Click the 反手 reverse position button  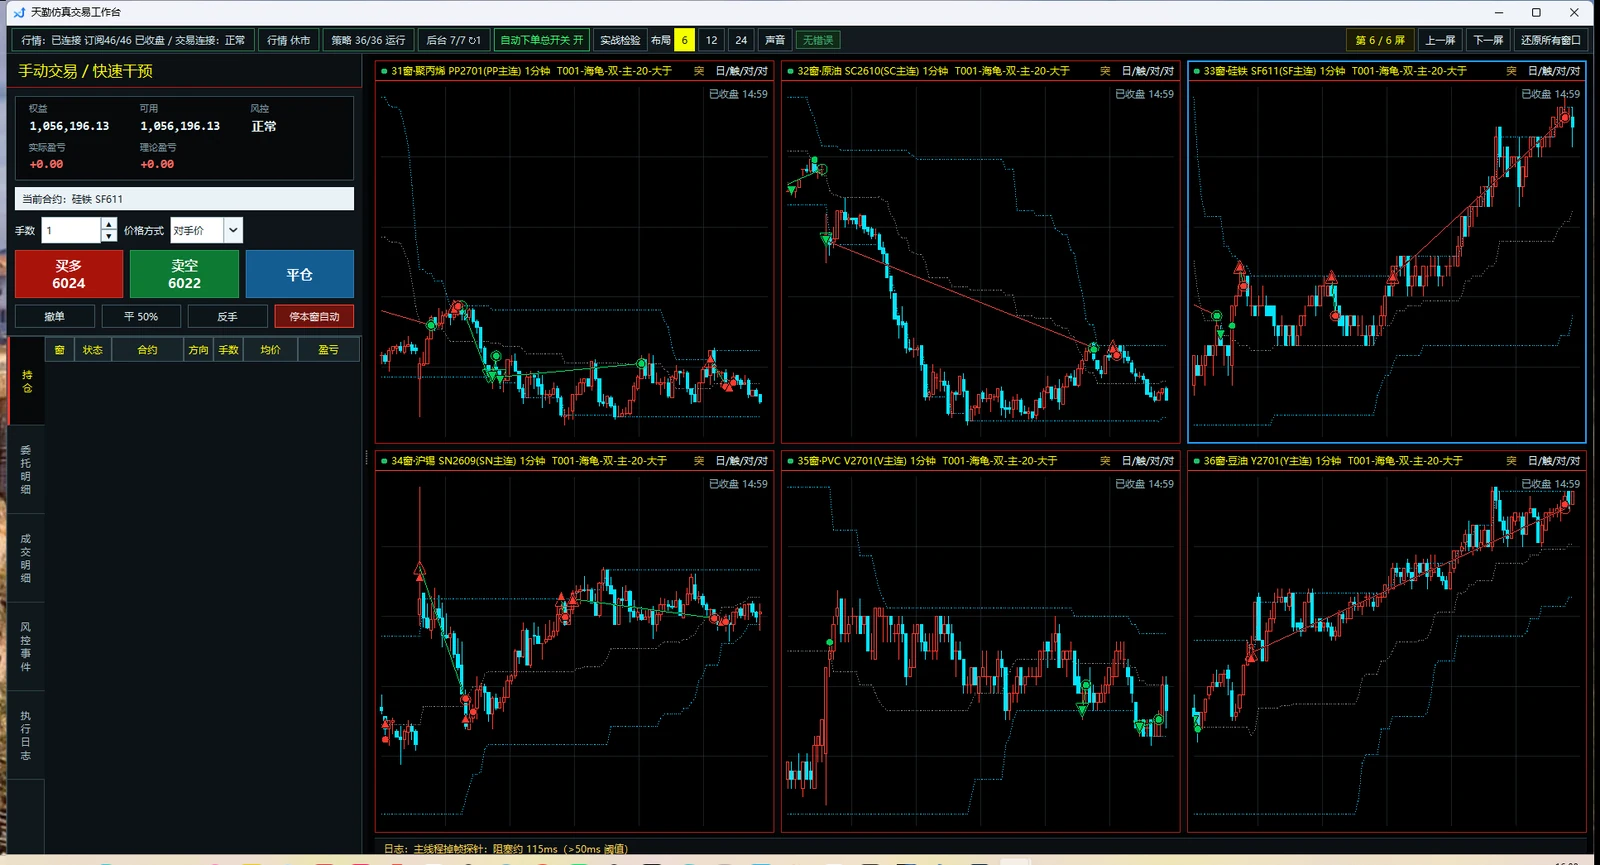(227, 316)
